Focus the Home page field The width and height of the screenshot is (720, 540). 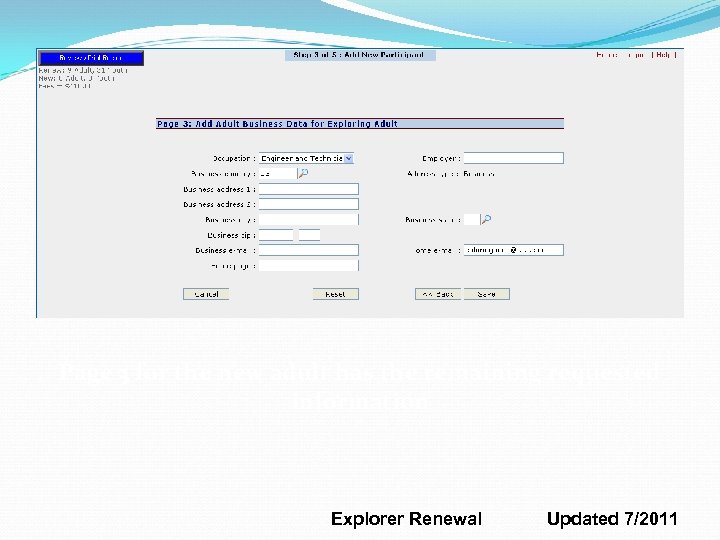(x=309, y=265)
